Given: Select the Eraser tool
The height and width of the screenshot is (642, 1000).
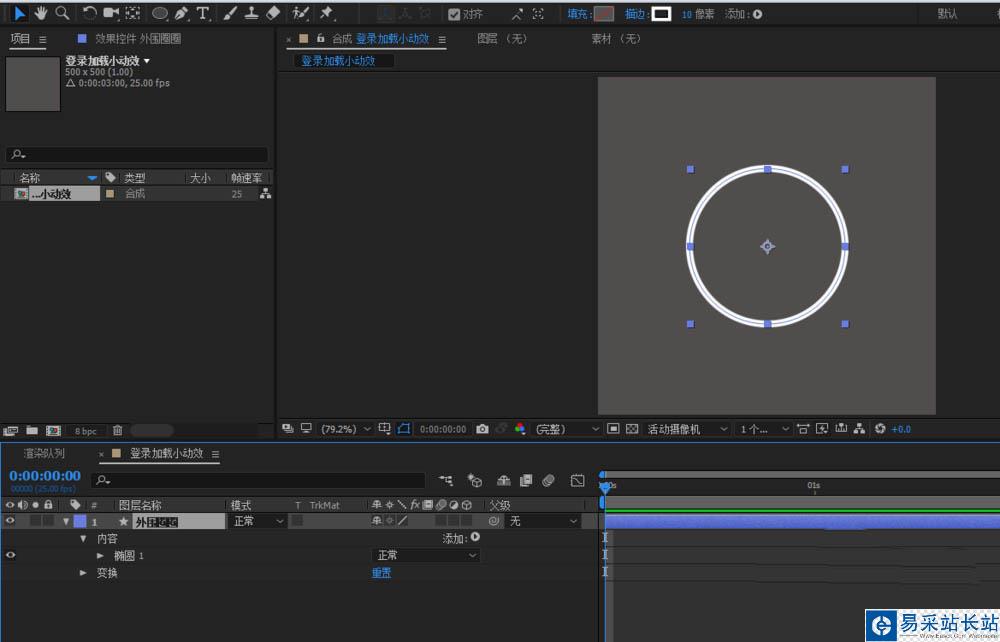Looking at the screenshot, I should click(275, 14).
